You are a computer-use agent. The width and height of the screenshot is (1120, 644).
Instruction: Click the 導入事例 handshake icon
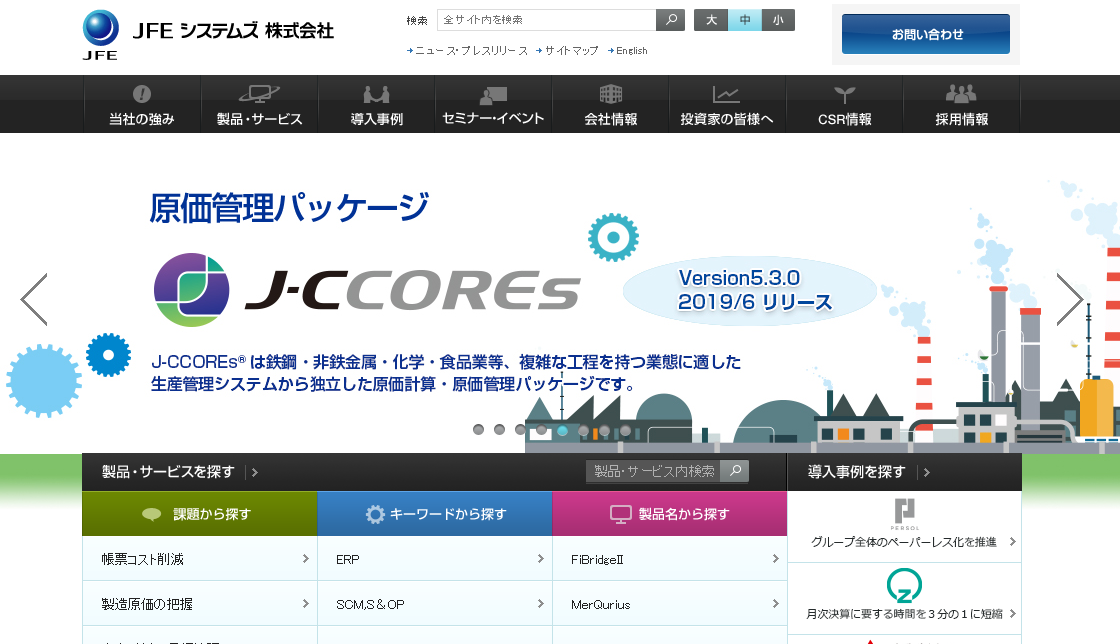click(376, 94)
